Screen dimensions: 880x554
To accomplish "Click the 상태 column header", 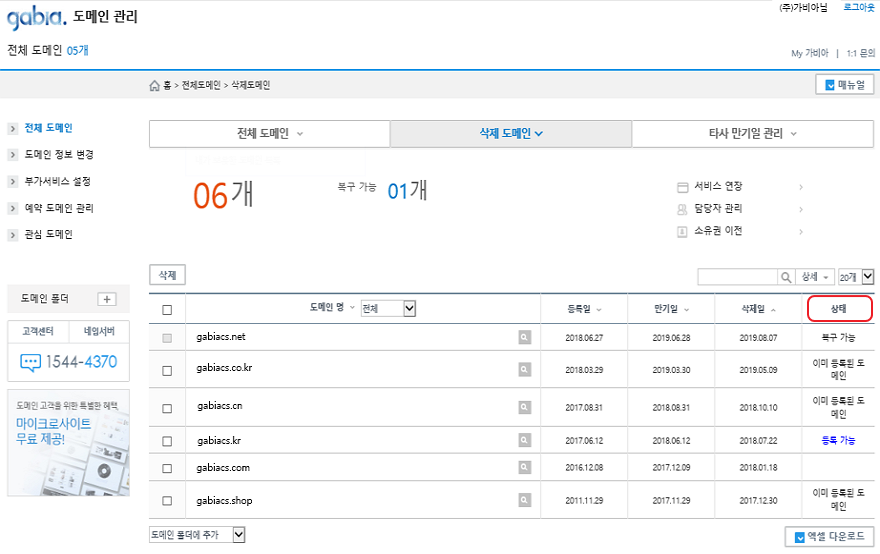I will click(x=840, y=309).
